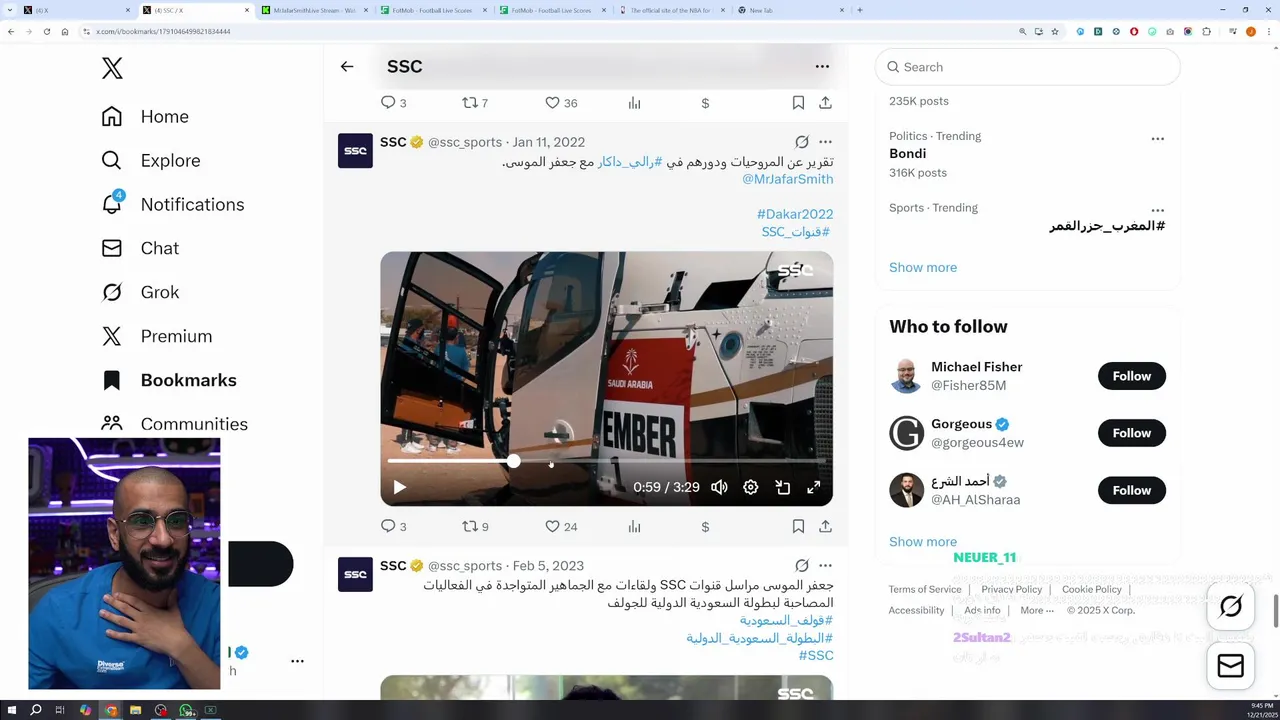This screenshot has width=1280, height=720.
Task: Open Premium in the sidebar
Action: point(157,337)
